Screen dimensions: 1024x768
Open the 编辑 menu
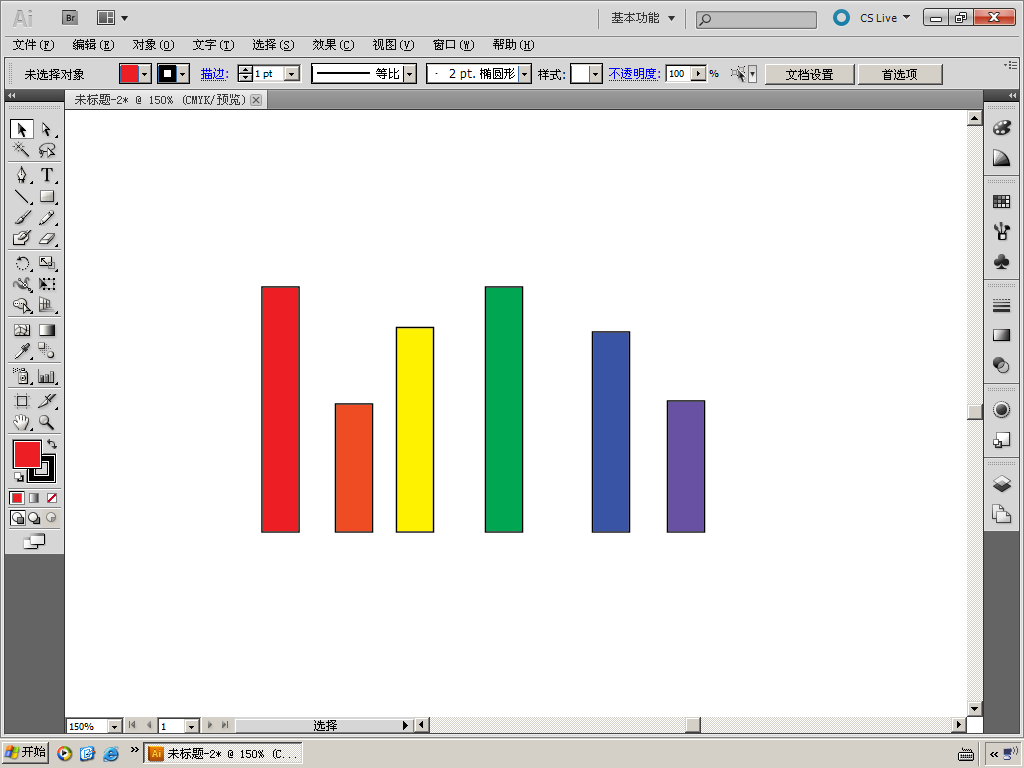93,45
